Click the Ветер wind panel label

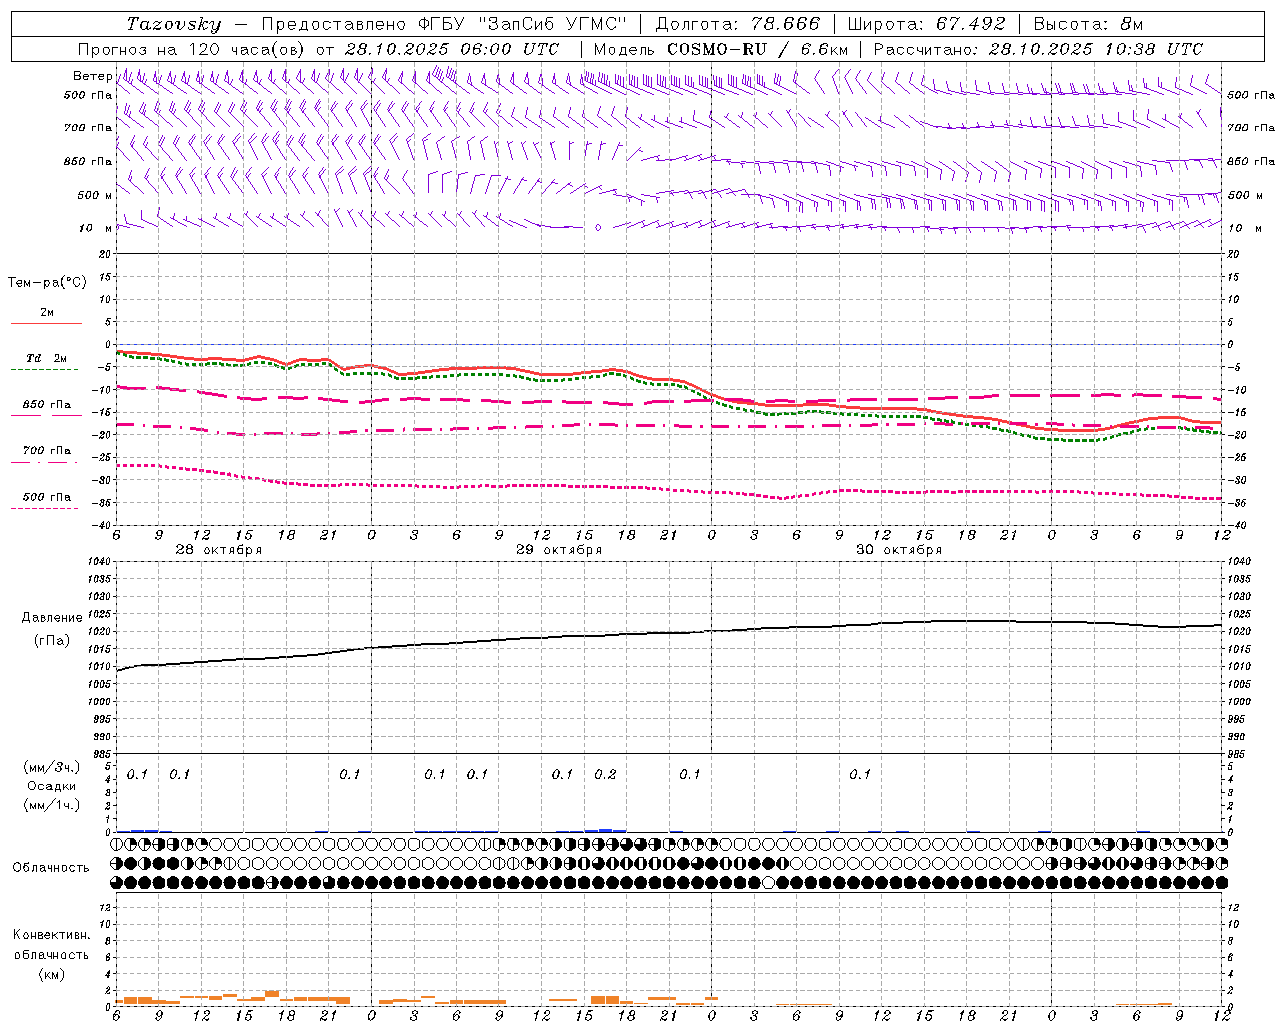tap(93, 76)
